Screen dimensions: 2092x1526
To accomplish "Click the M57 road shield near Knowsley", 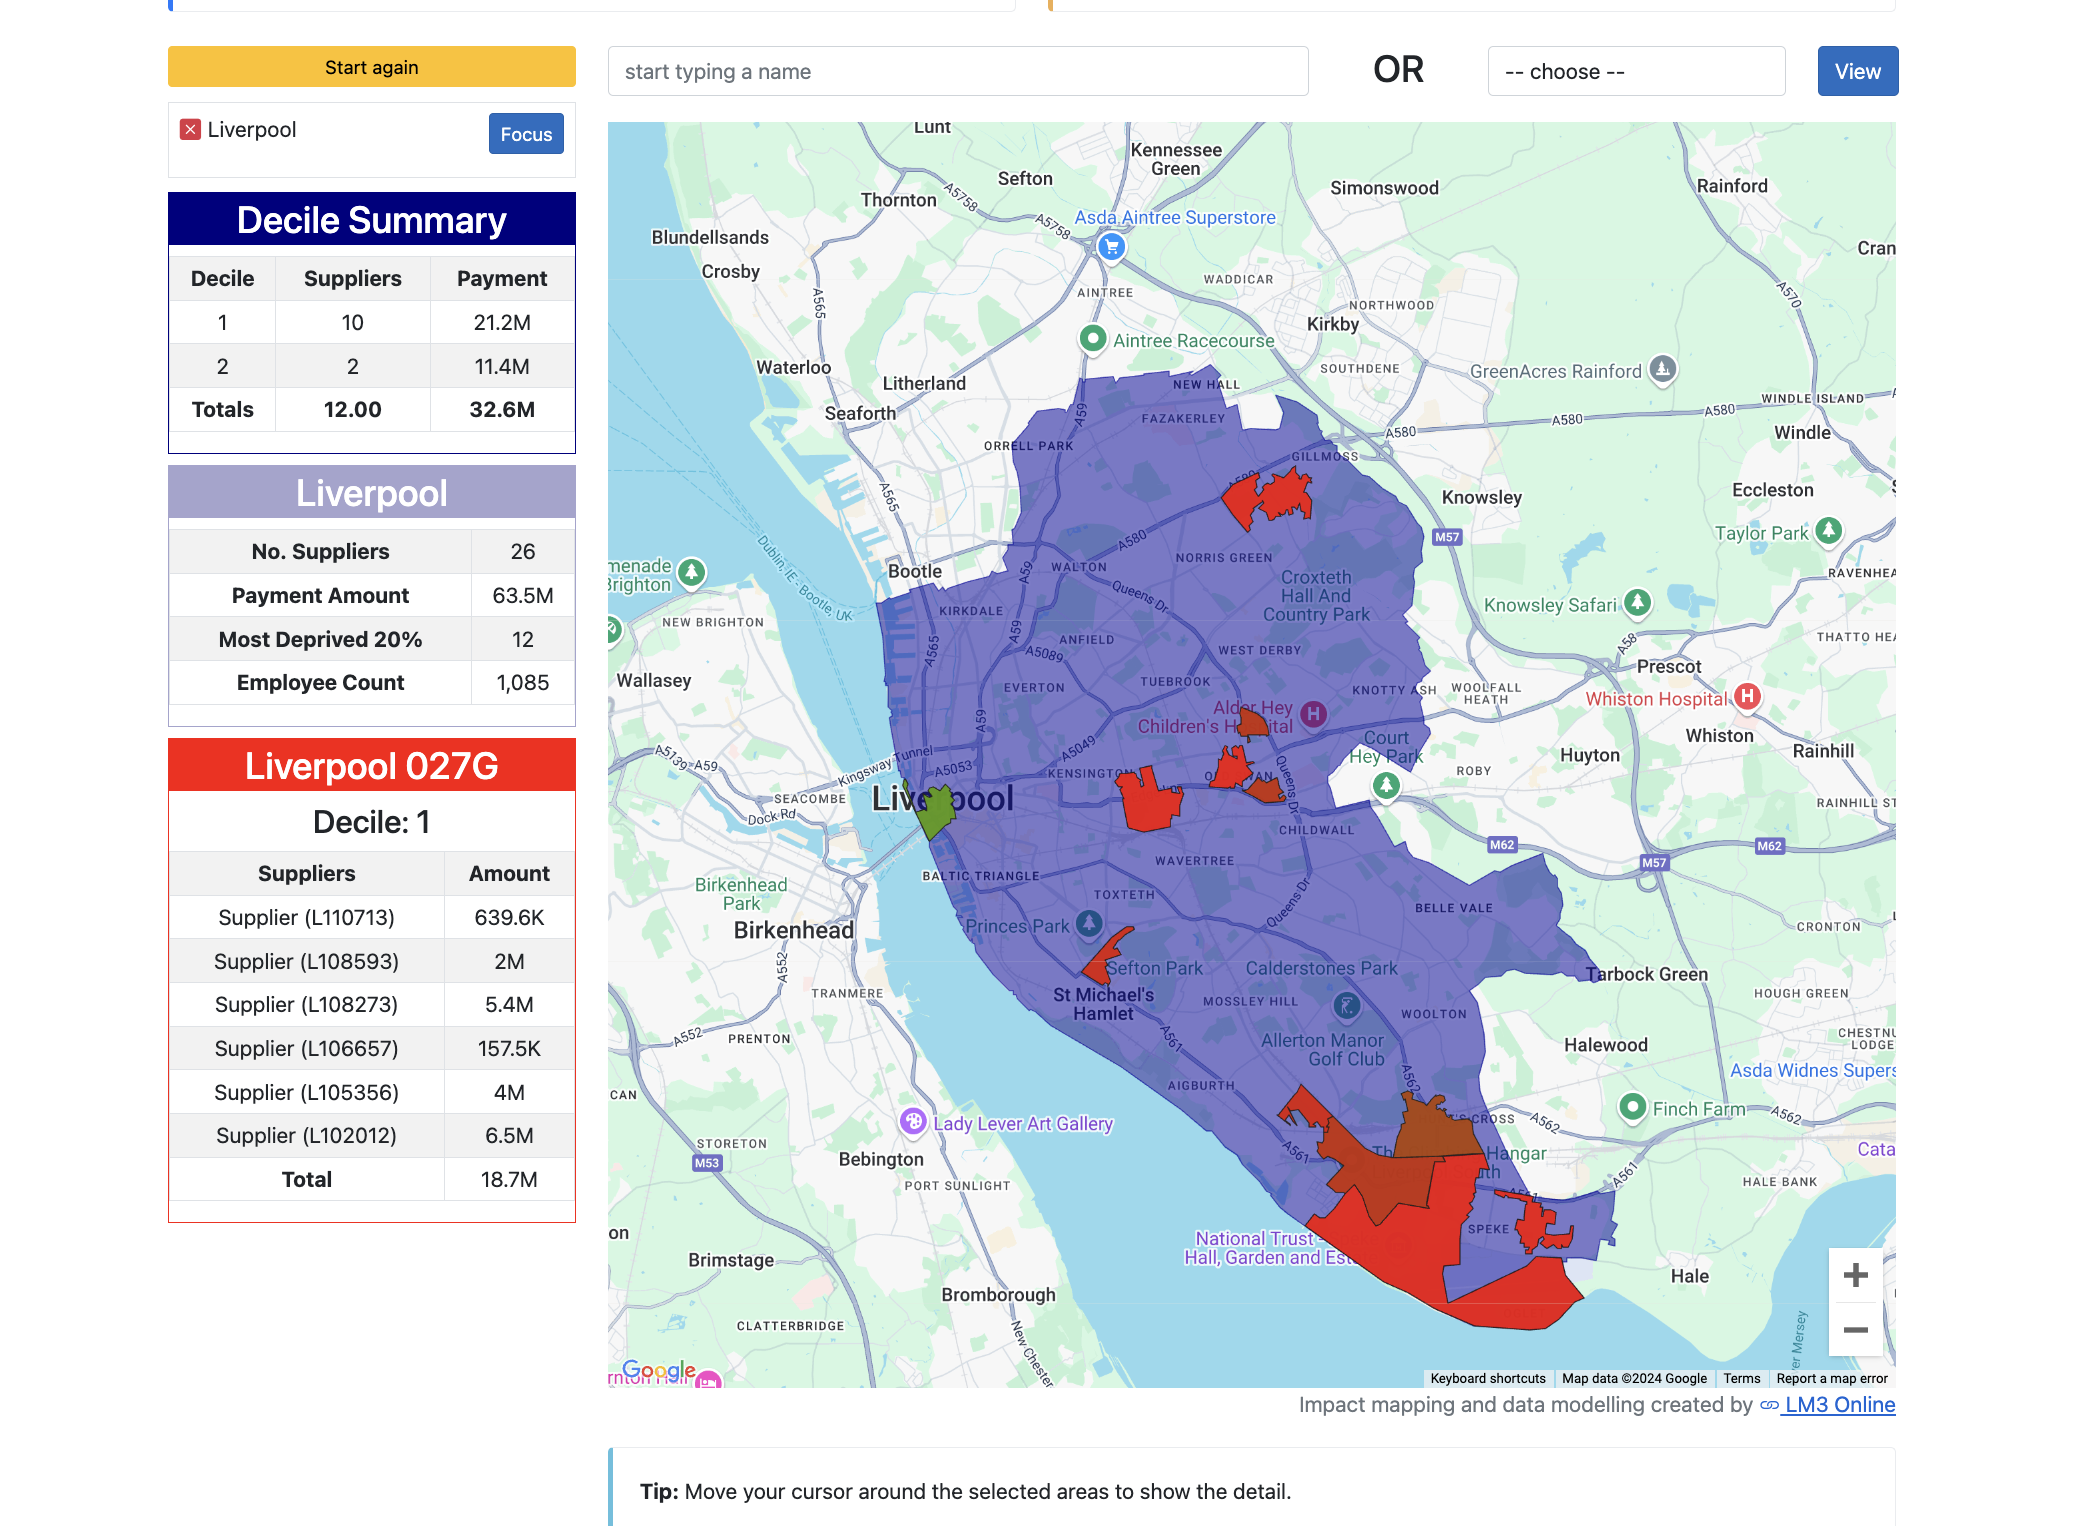I will 1447,537.
